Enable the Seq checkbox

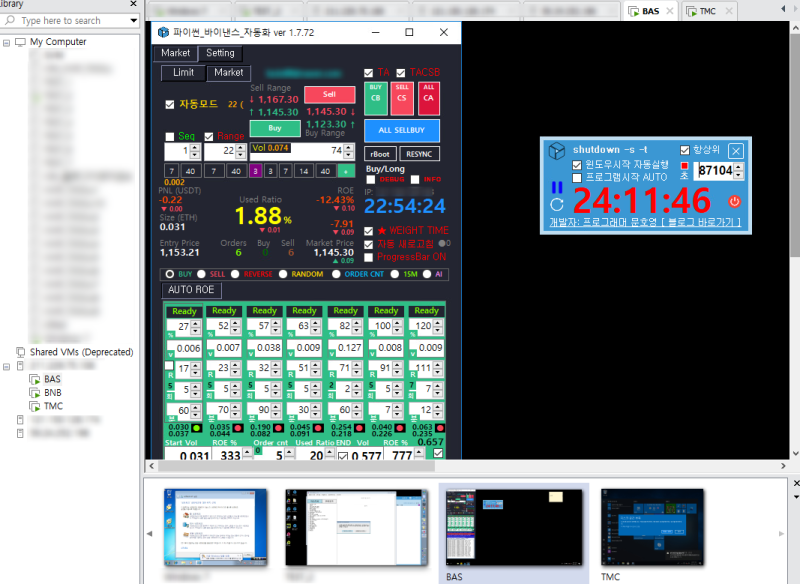[170, 137]
